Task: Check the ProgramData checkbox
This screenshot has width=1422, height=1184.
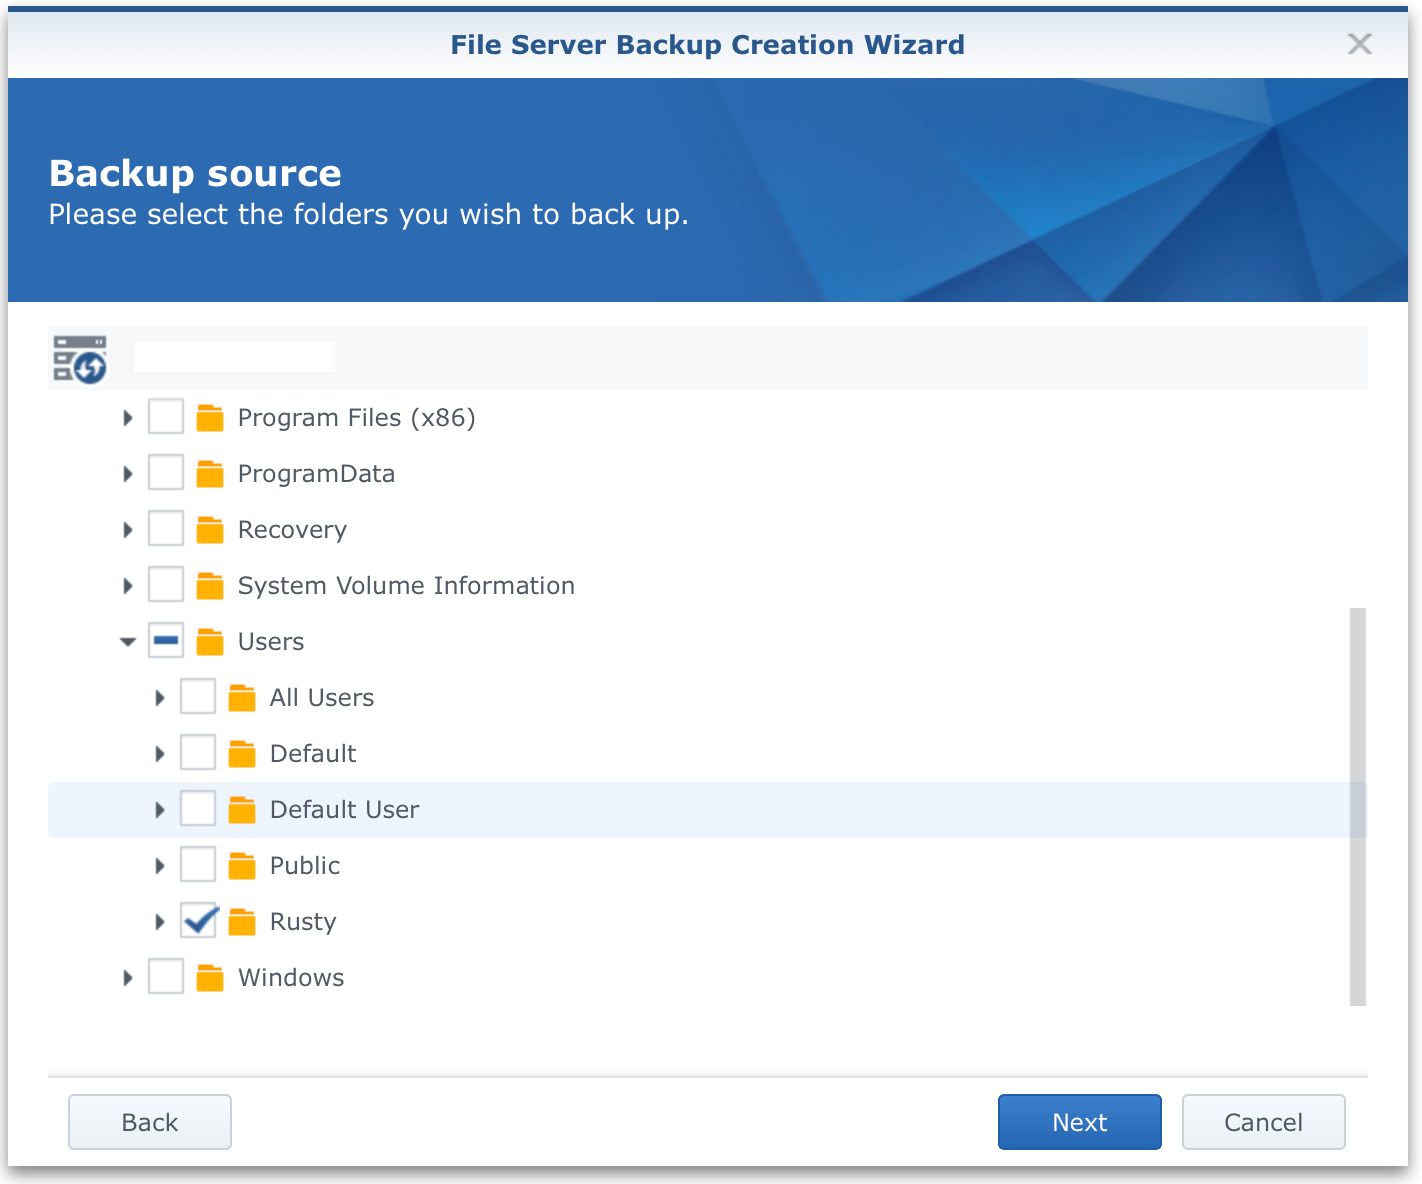Action: click(x=166, y=472)
